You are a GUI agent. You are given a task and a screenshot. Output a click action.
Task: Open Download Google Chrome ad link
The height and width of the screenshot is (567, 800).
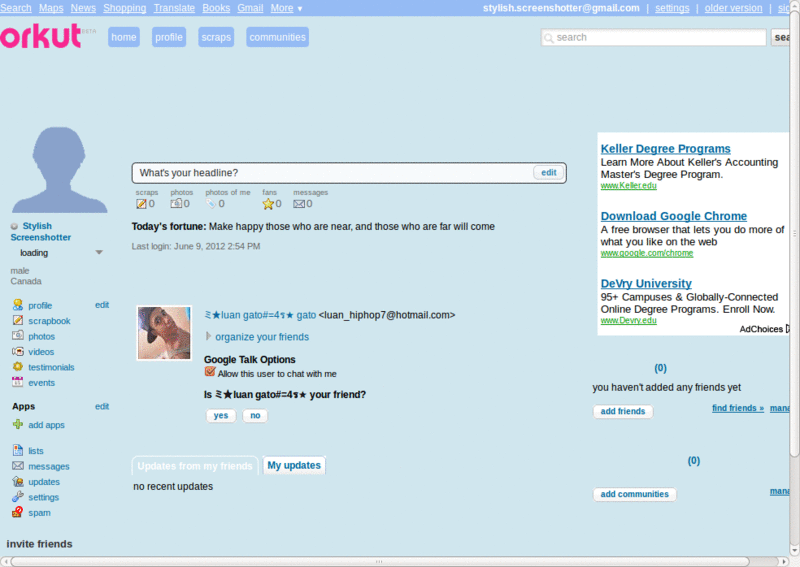click(x=673, y=216)
